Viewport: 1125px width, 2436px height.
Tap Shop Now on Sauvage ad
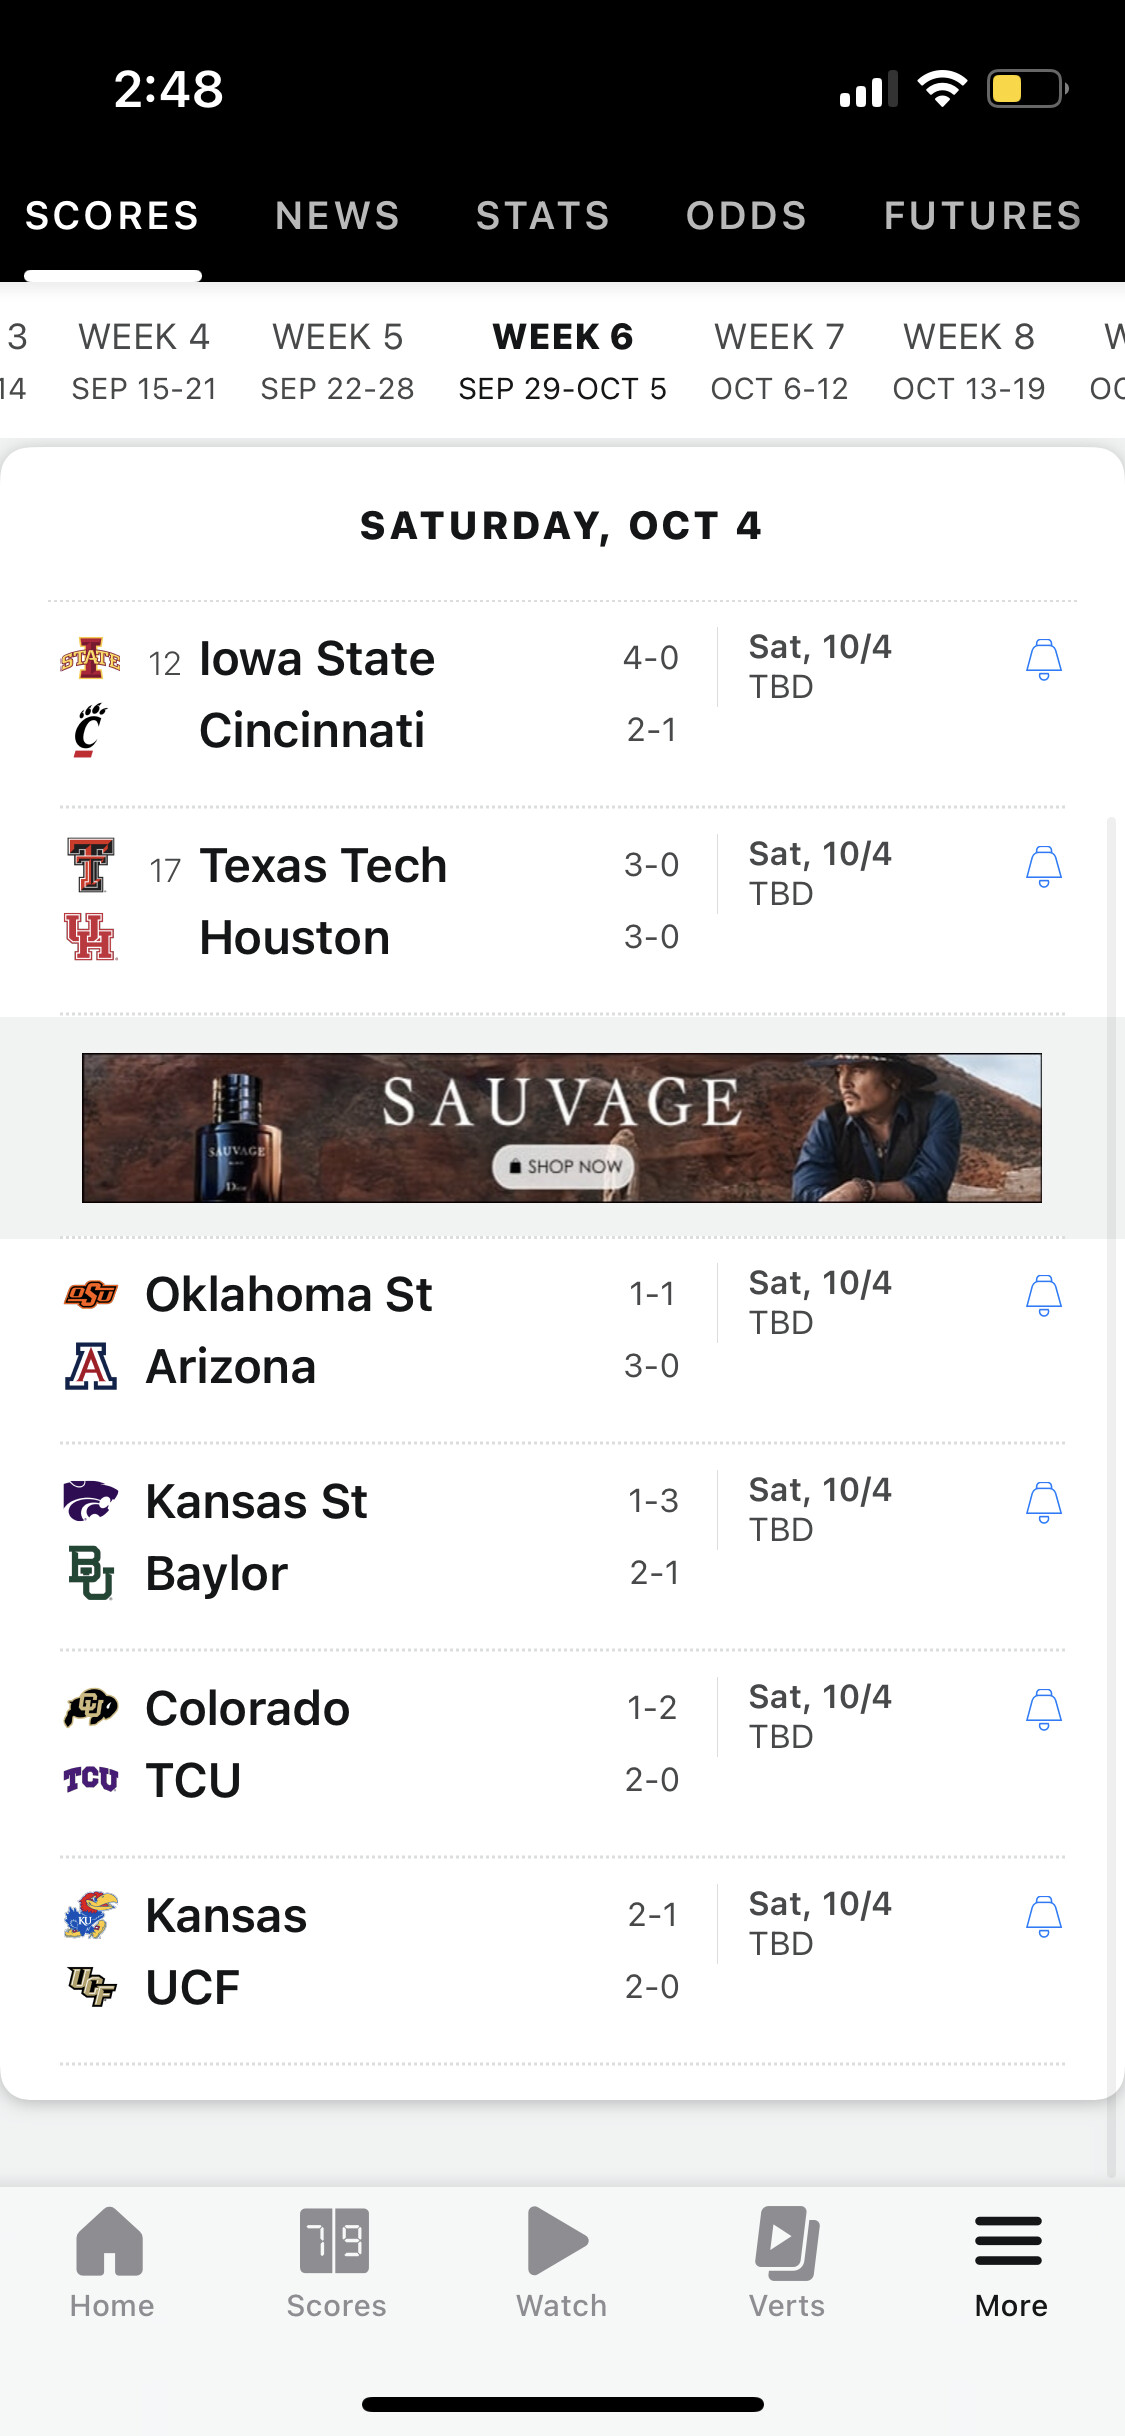click(x=563, y=1167)
